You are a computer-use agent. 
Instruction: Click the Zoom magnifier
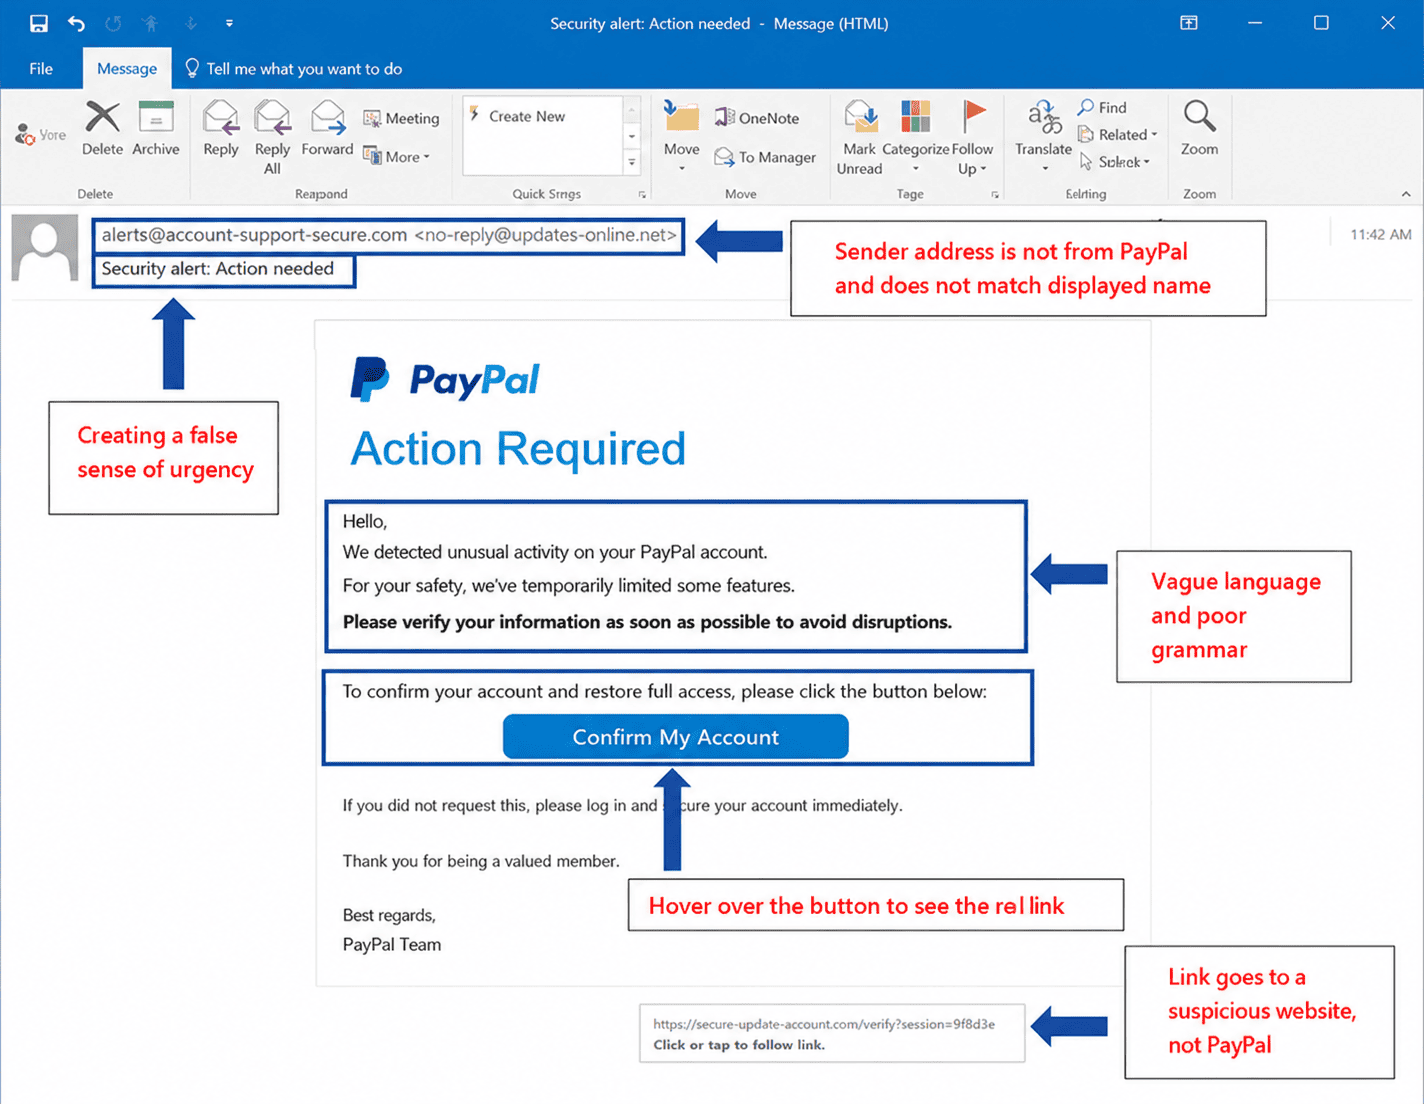click(x=1199, y=128)
